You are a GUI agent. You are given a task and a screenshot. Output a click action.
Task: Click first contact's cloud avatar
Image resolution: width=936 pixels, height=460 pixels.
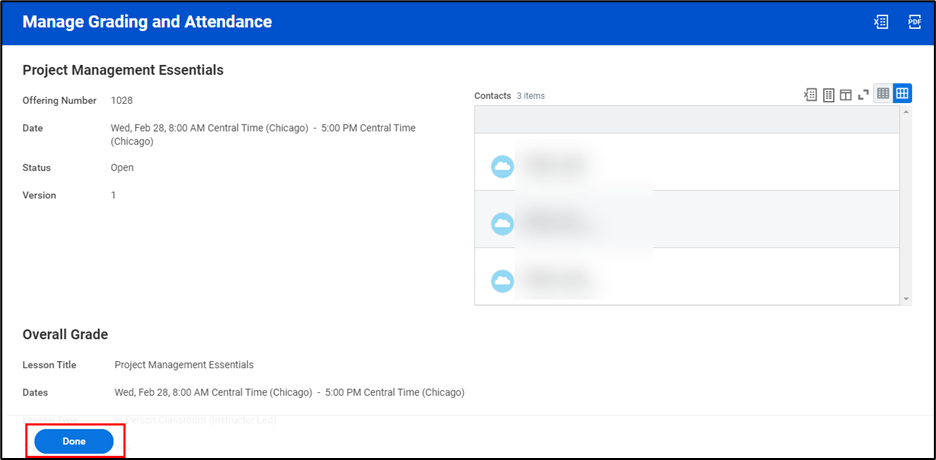click(502, 166)
